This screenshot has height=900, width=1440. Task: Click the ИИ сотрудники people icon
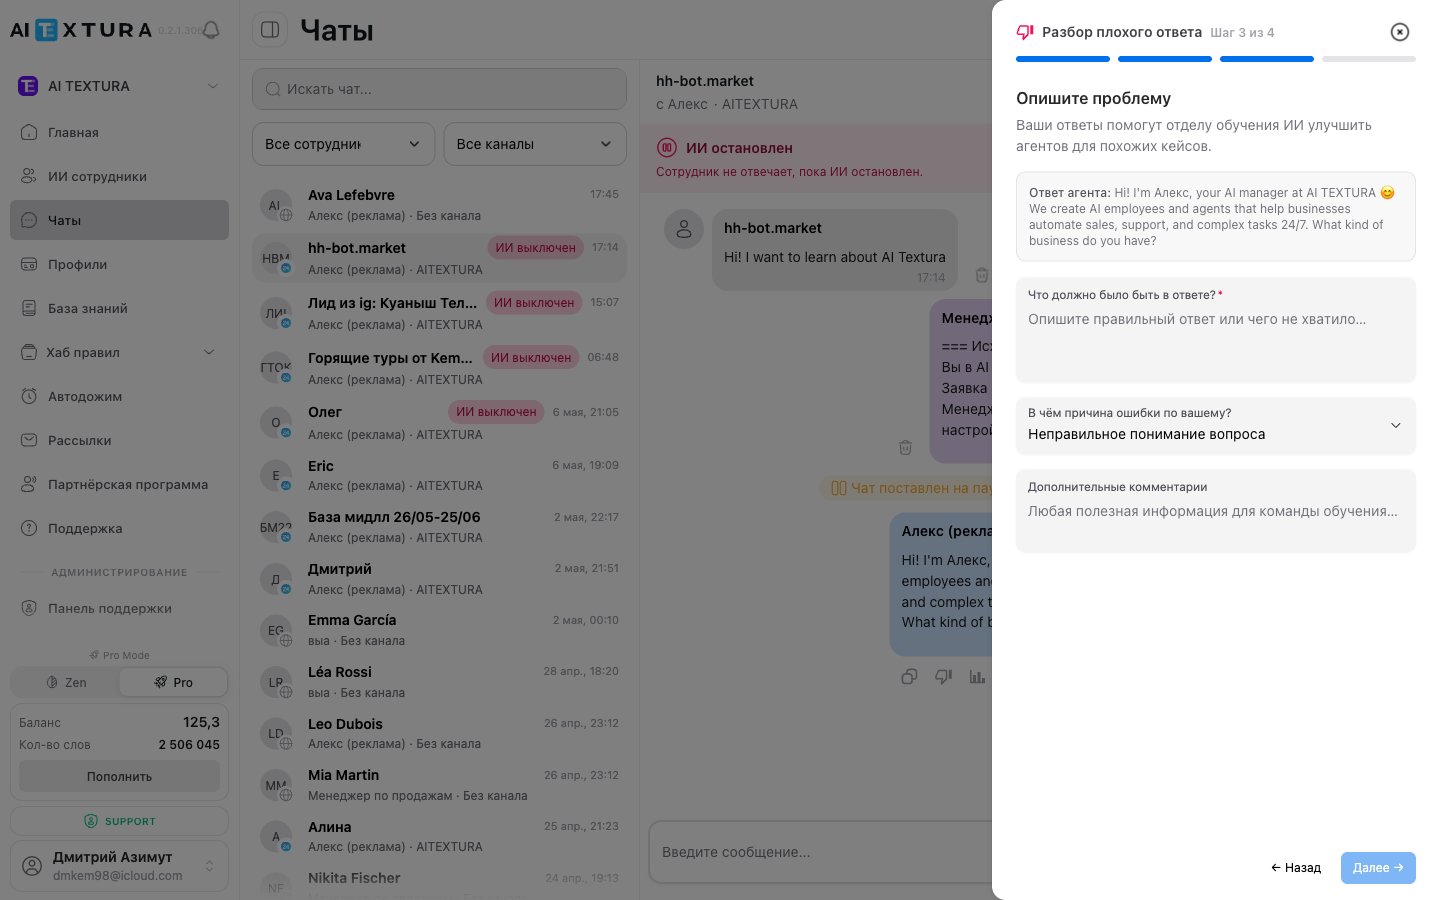point(29,176)
